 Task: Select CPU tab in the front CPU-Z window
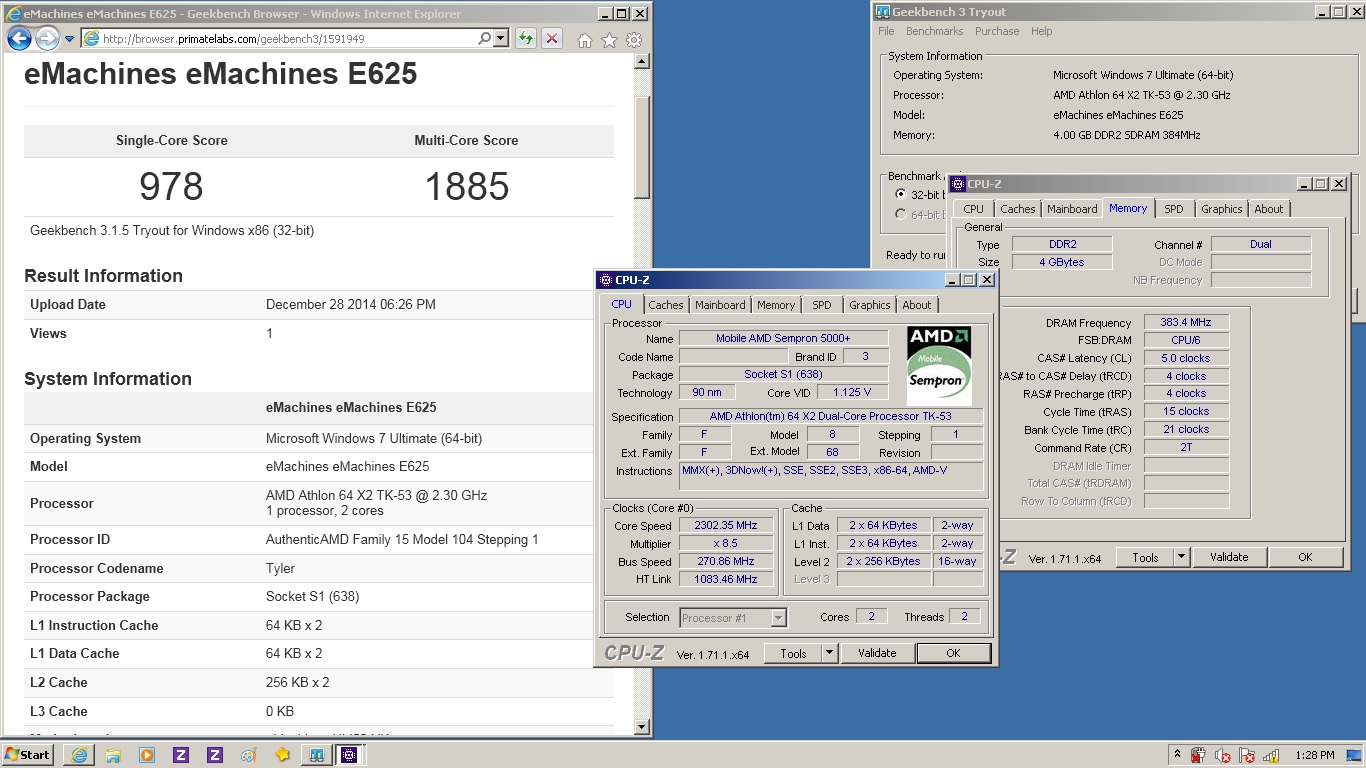point(622,304)
